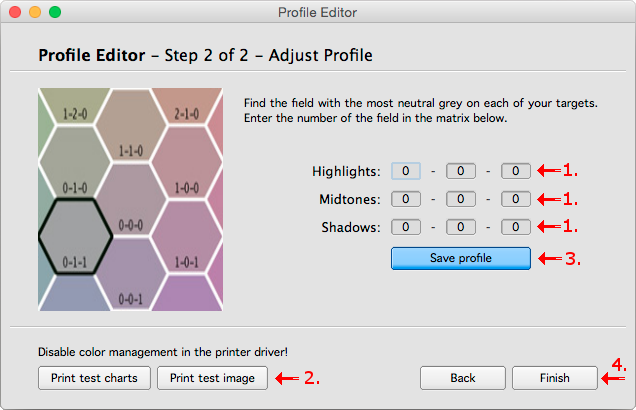Focus the middle Shadows number field

point(460,227)
